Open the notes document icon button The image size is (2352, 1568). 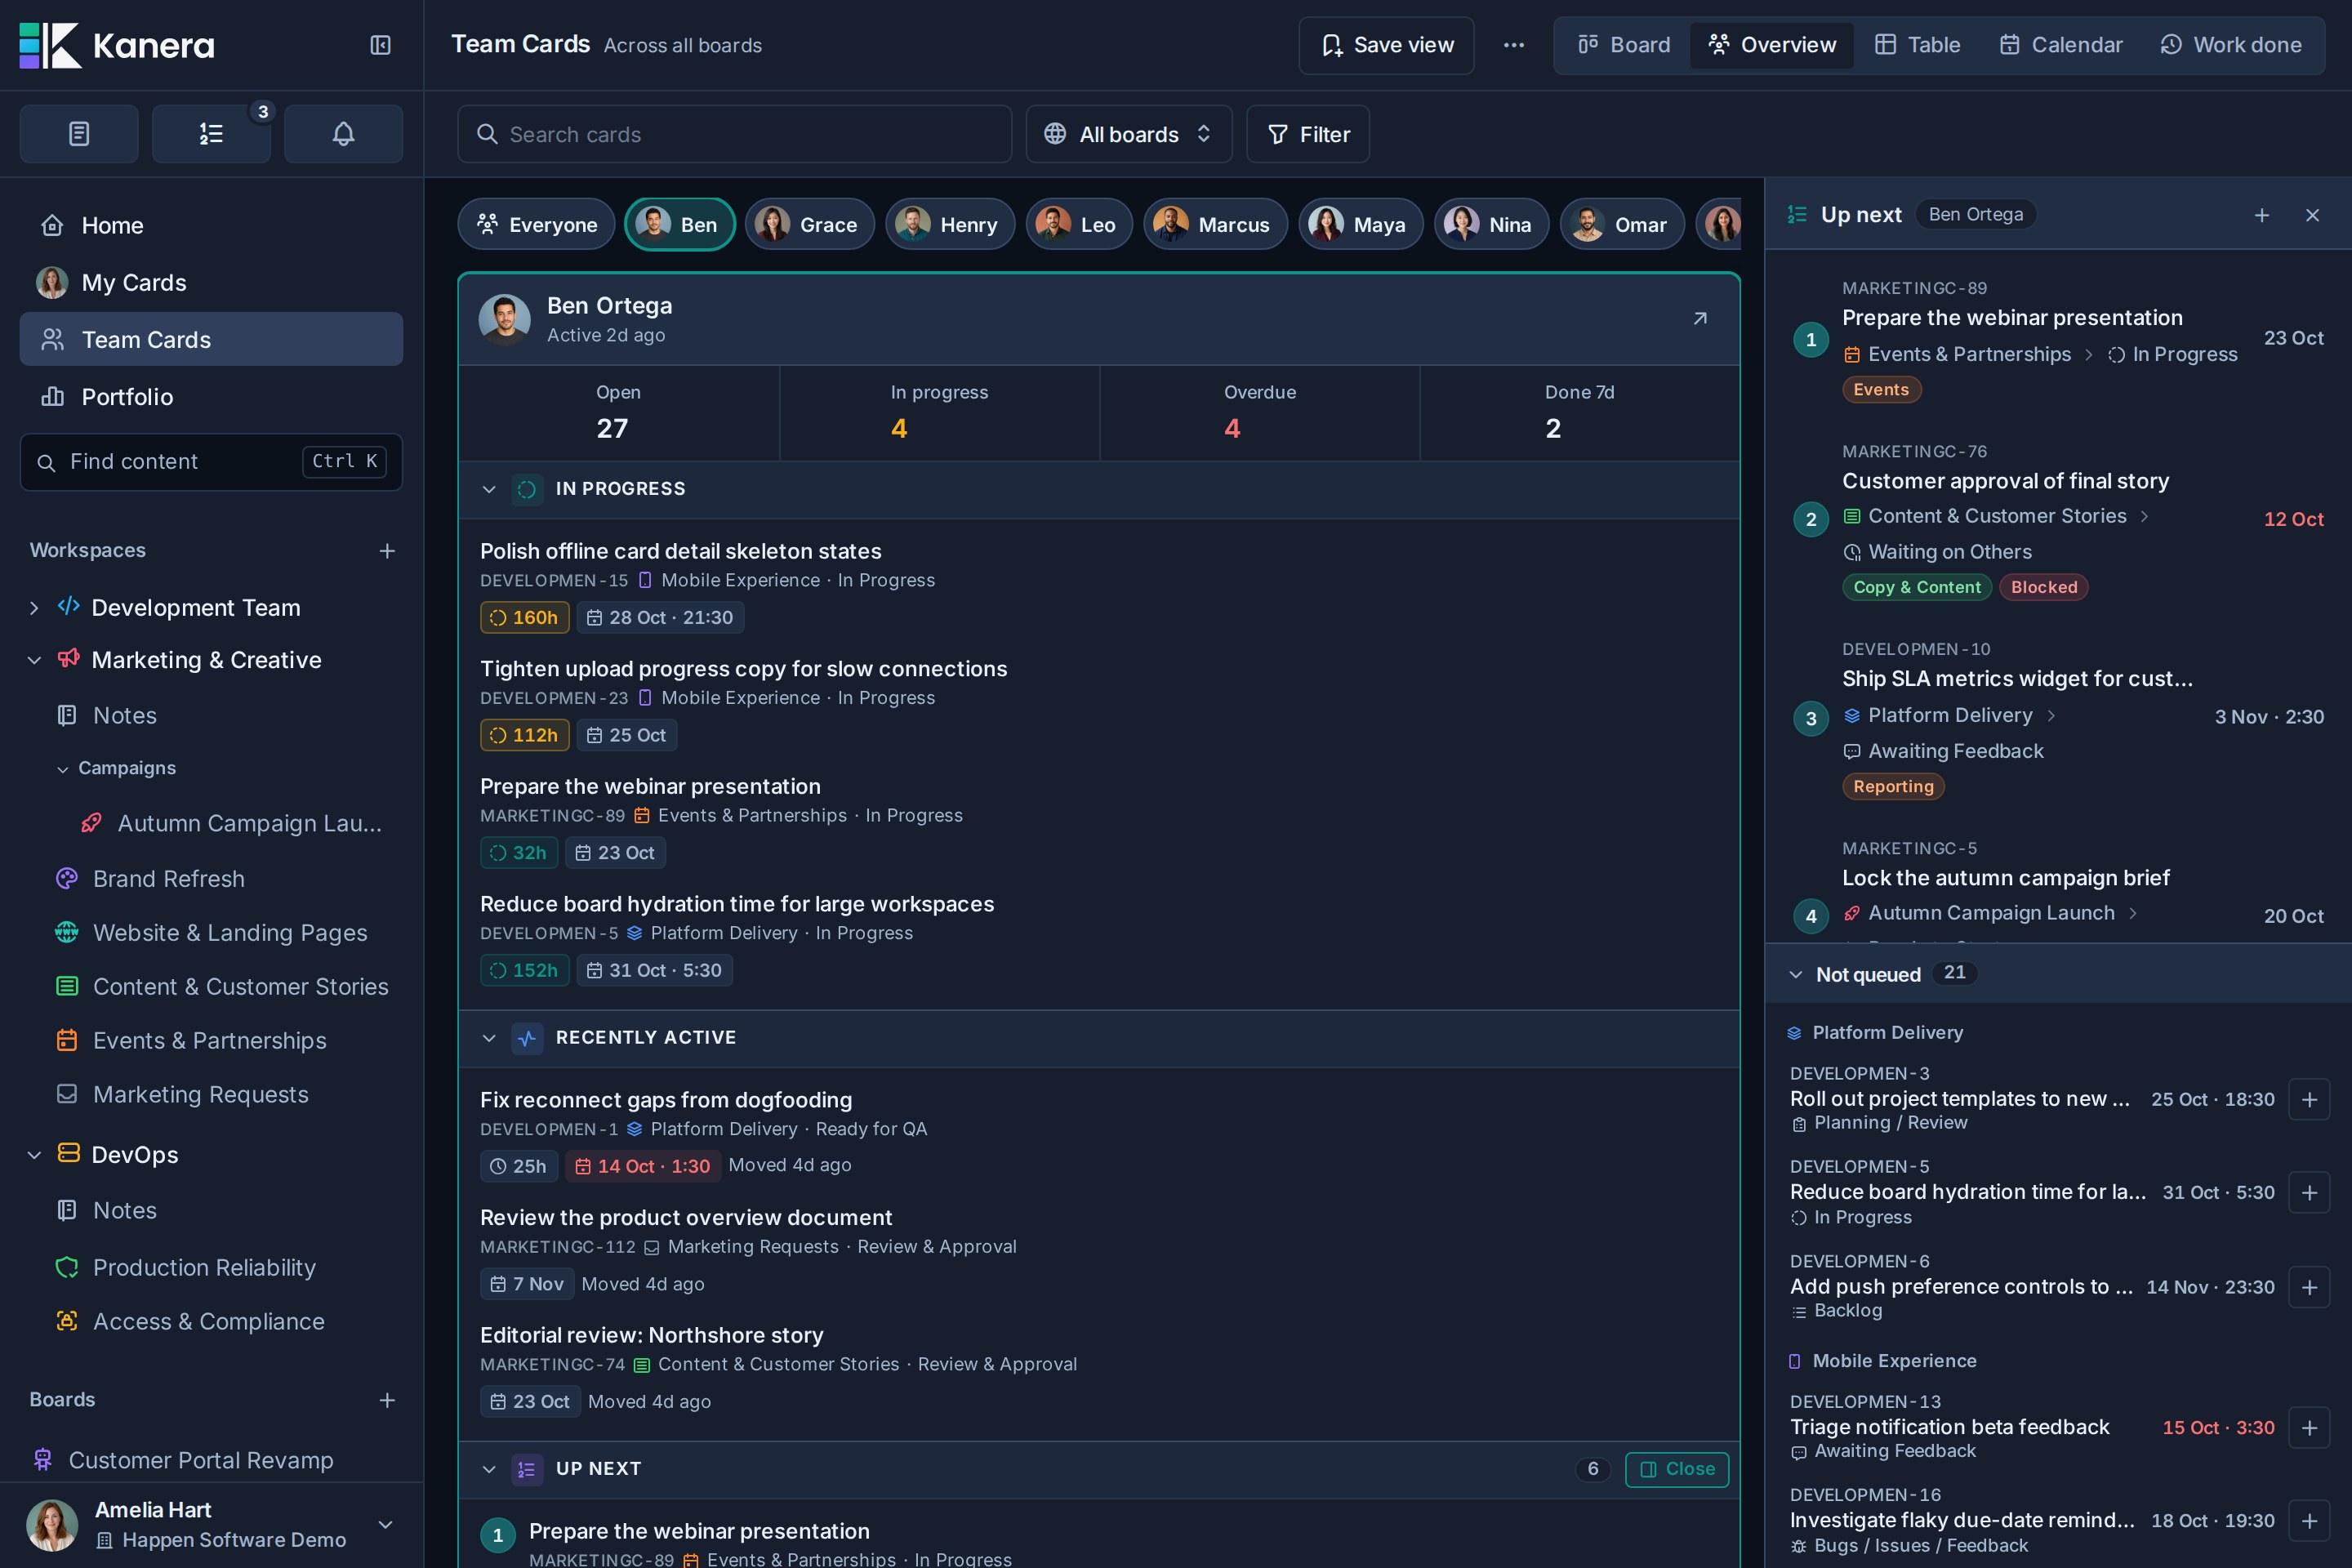(x=79, y=134)
